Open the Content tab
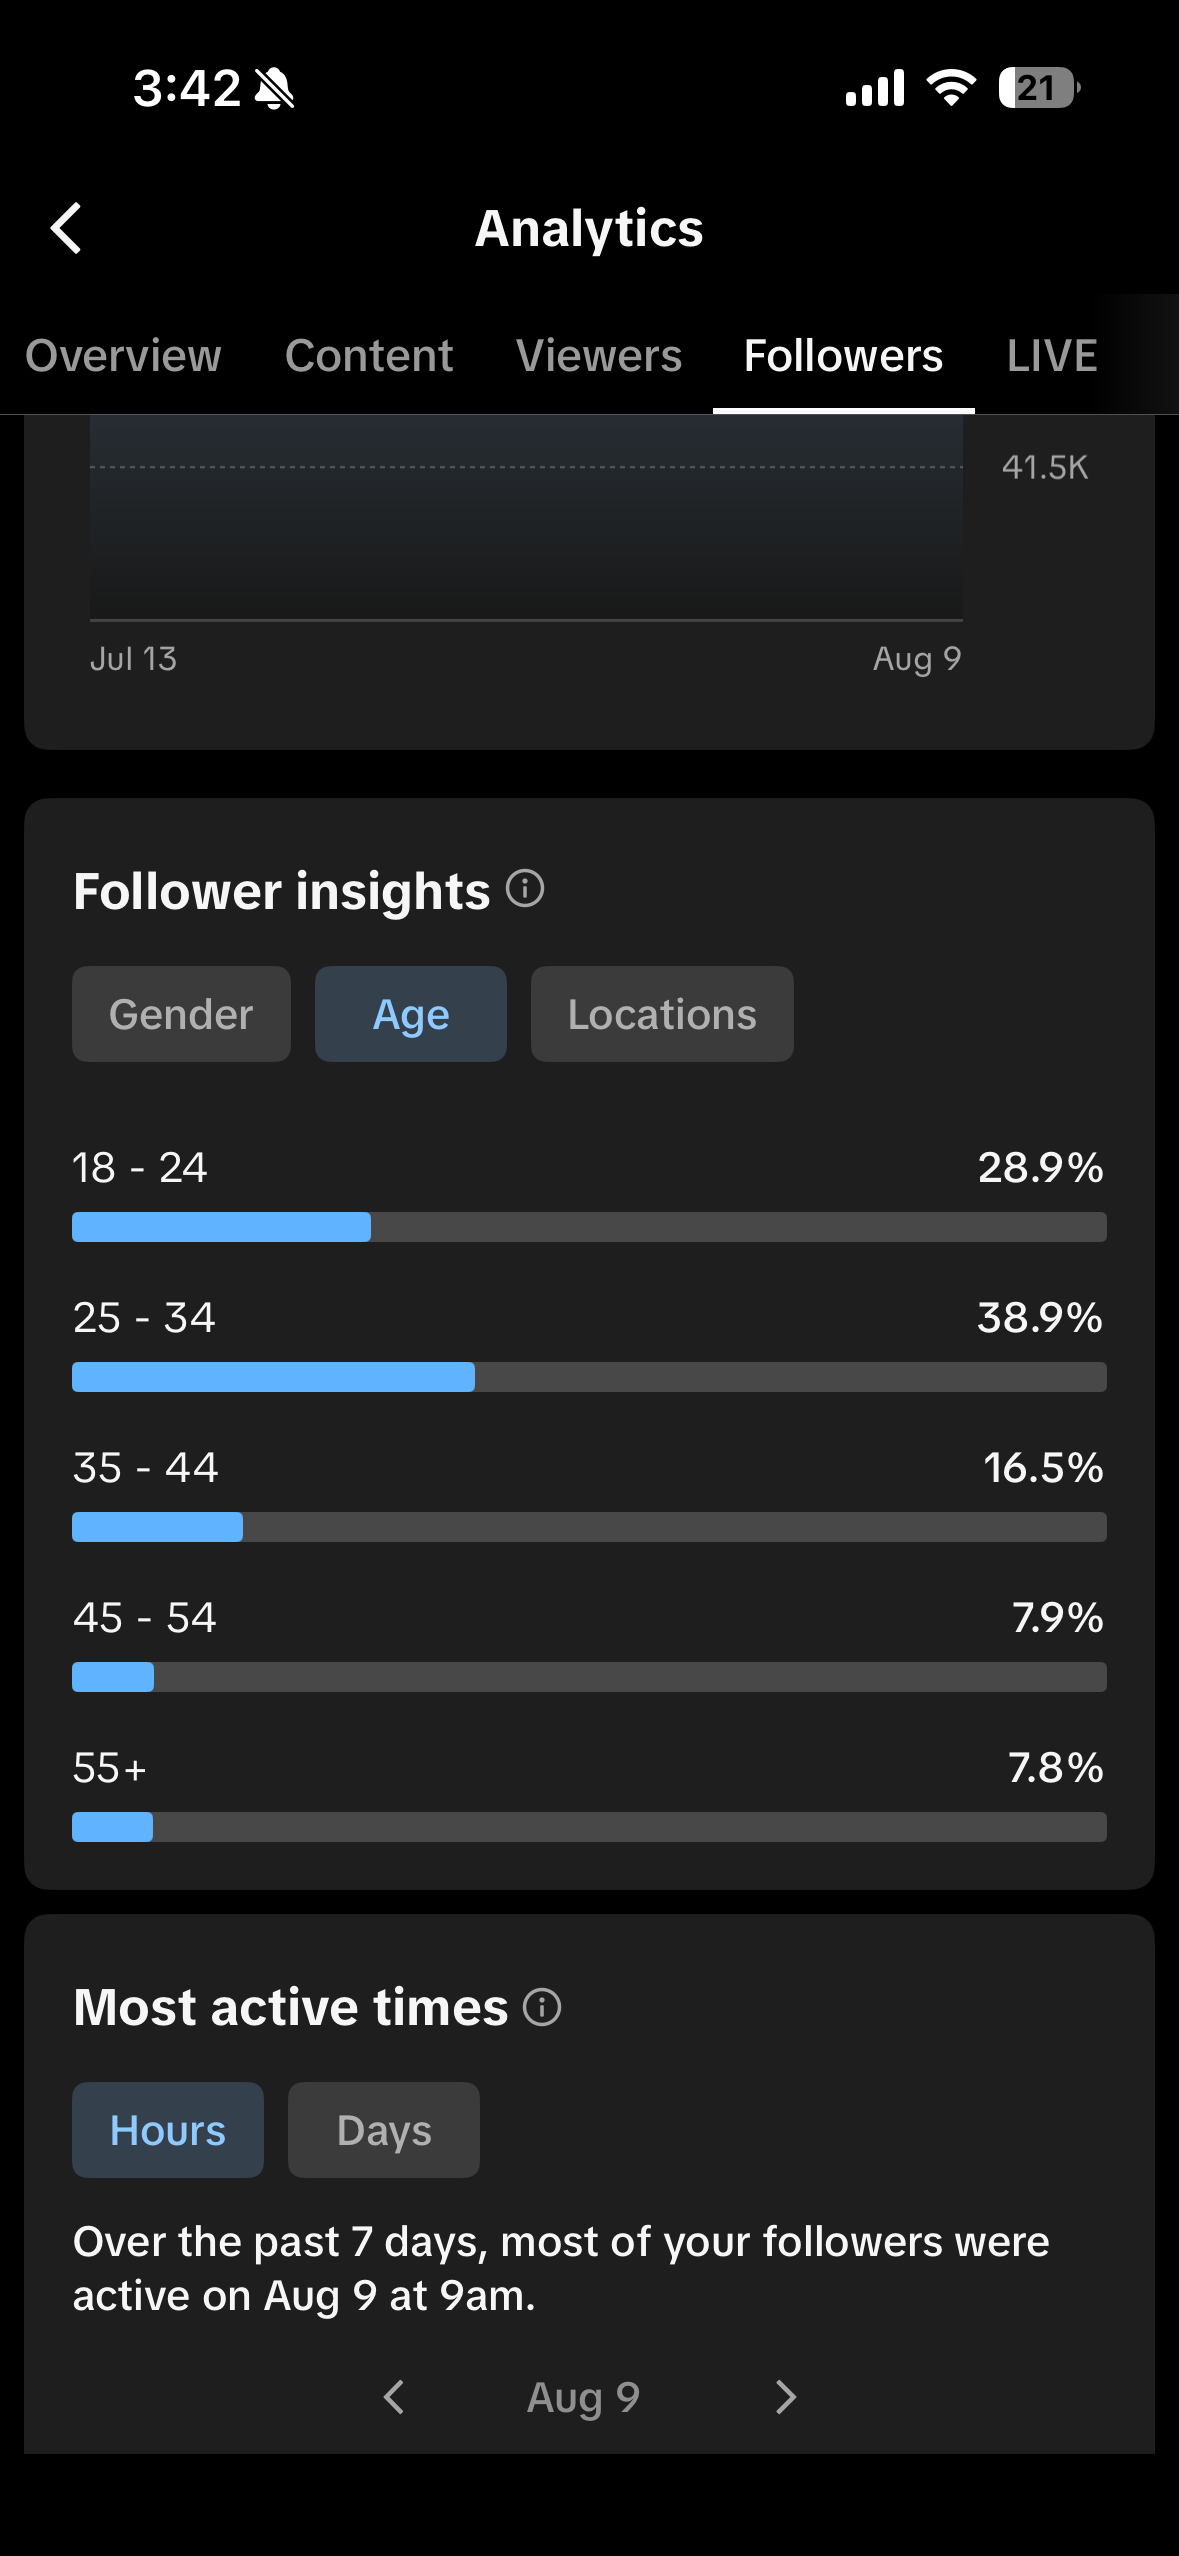 (x=369, y=356)
